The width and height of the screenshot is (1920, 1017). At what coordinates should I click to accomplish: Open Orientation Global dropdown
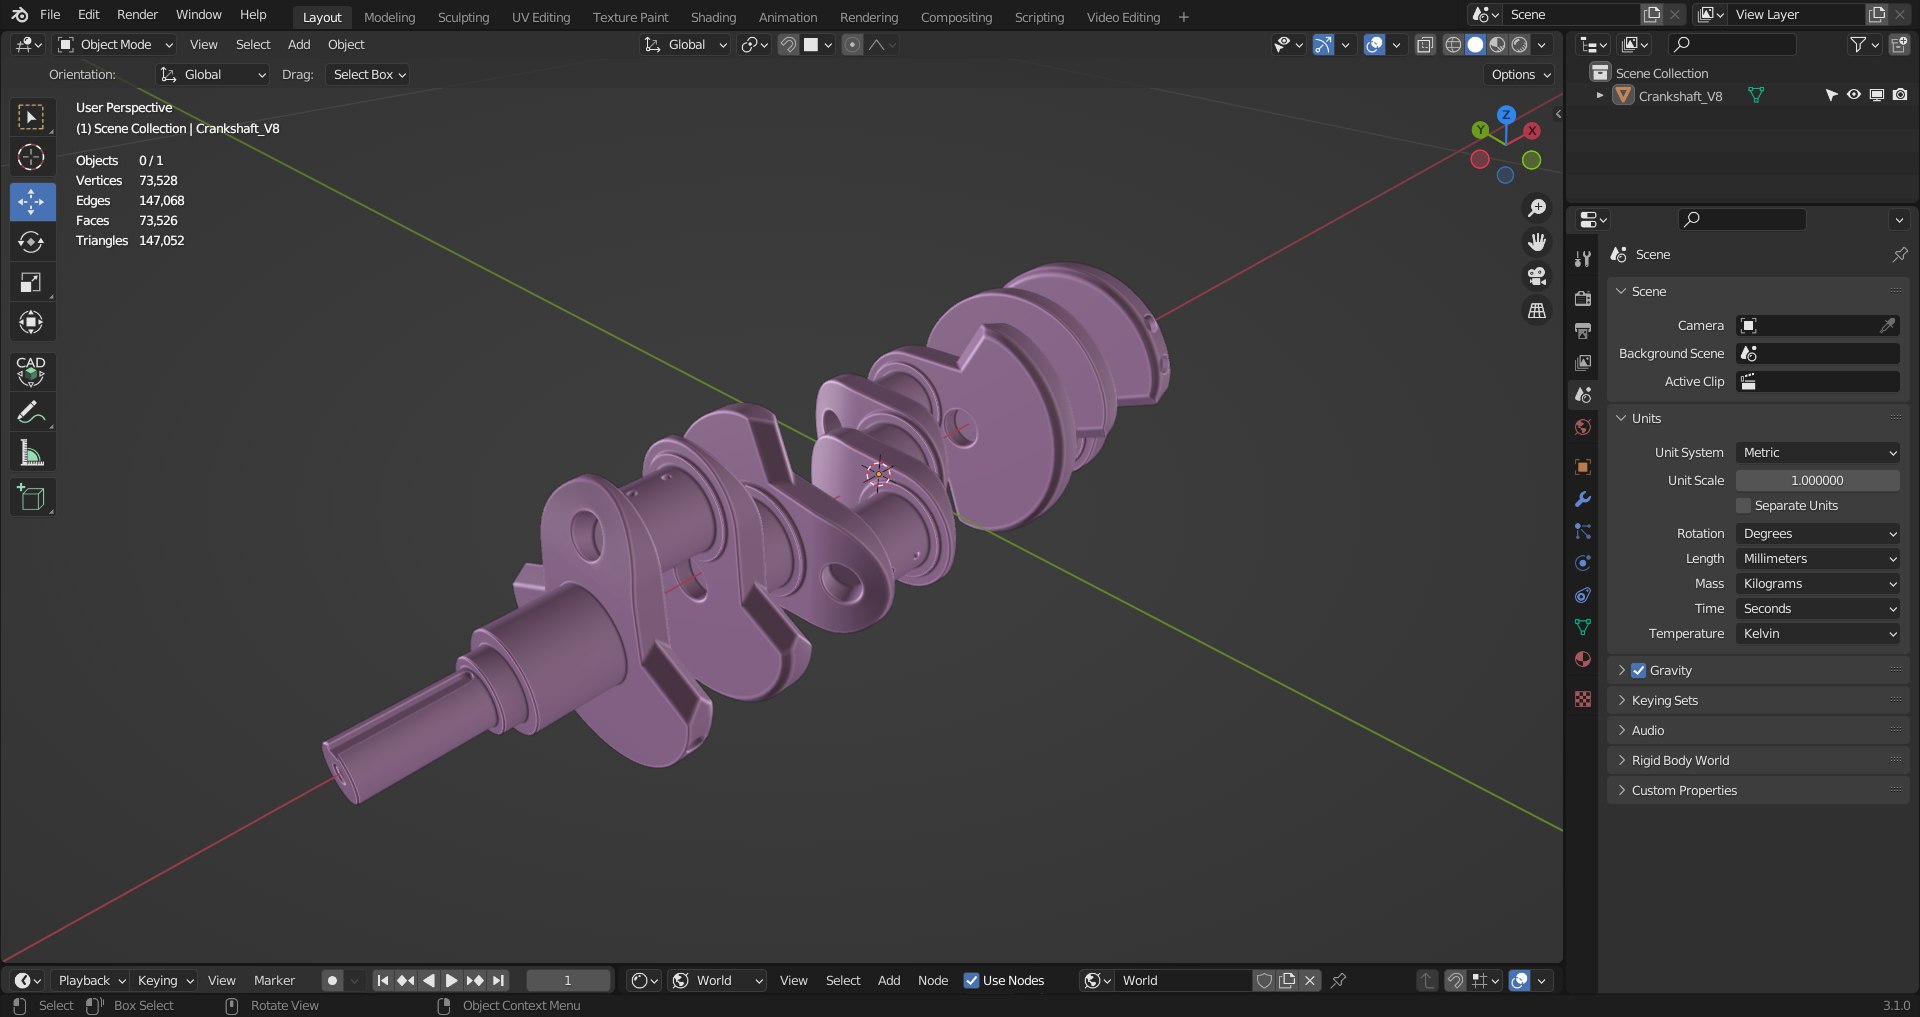[x=213, y=75]
